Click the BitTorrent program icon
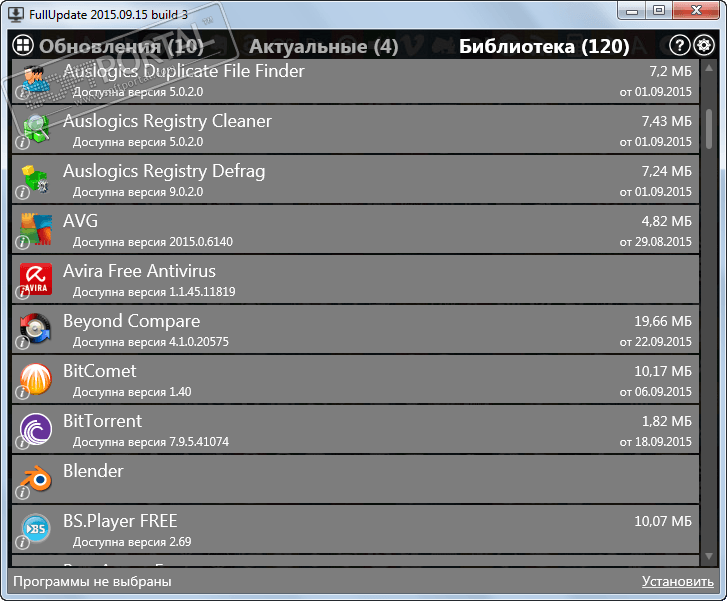This screenshot has height=601, width=727. click(36, 429)
